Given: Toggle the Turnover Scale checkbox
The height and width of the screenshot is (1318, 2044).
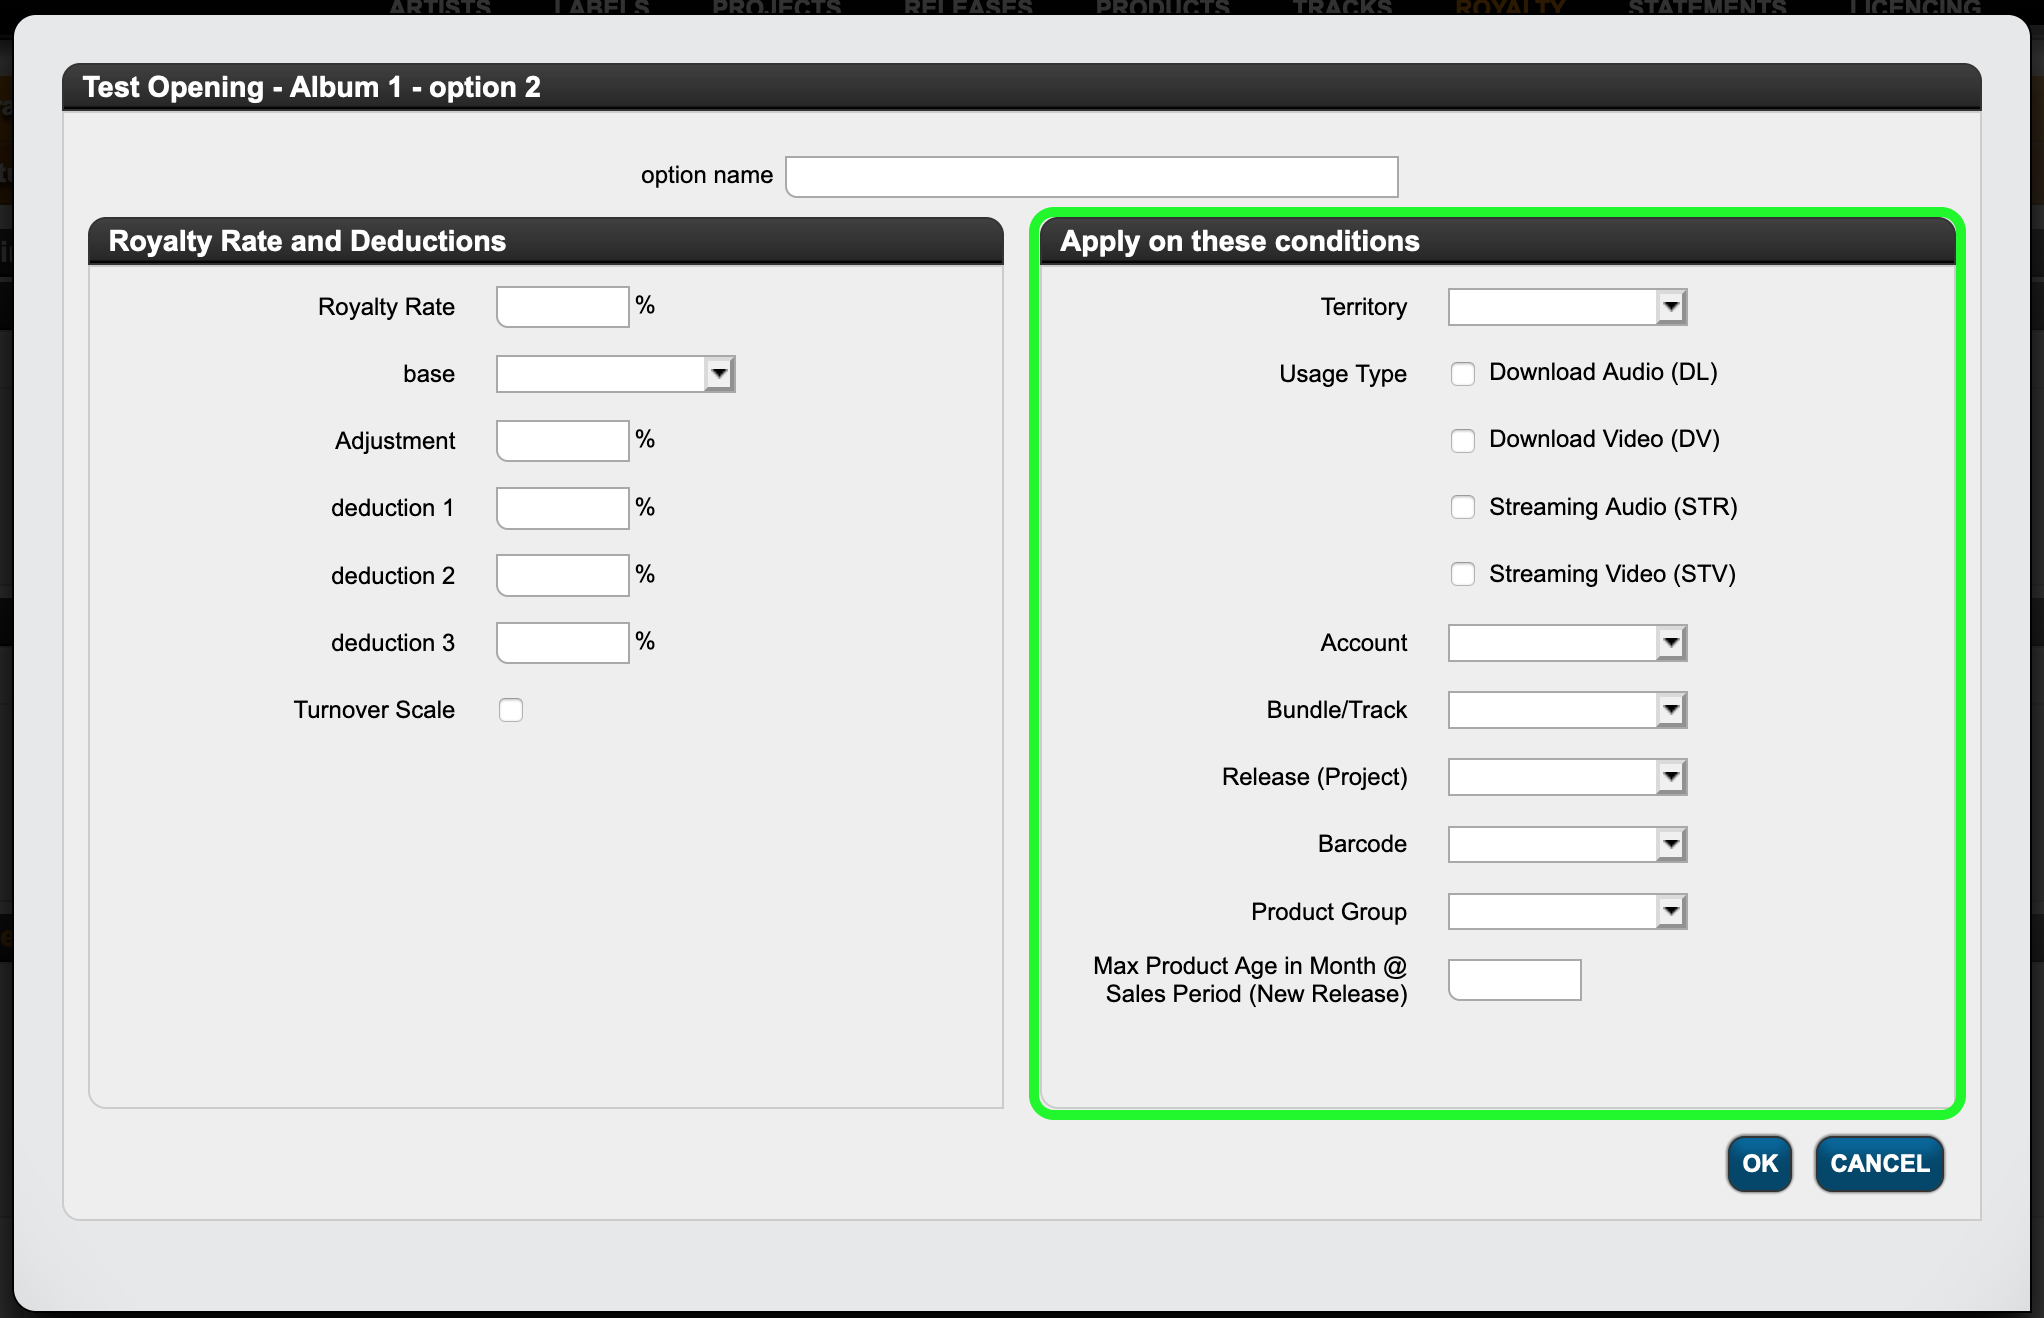Looking at the screenshot, I should [x=511, y=710].
